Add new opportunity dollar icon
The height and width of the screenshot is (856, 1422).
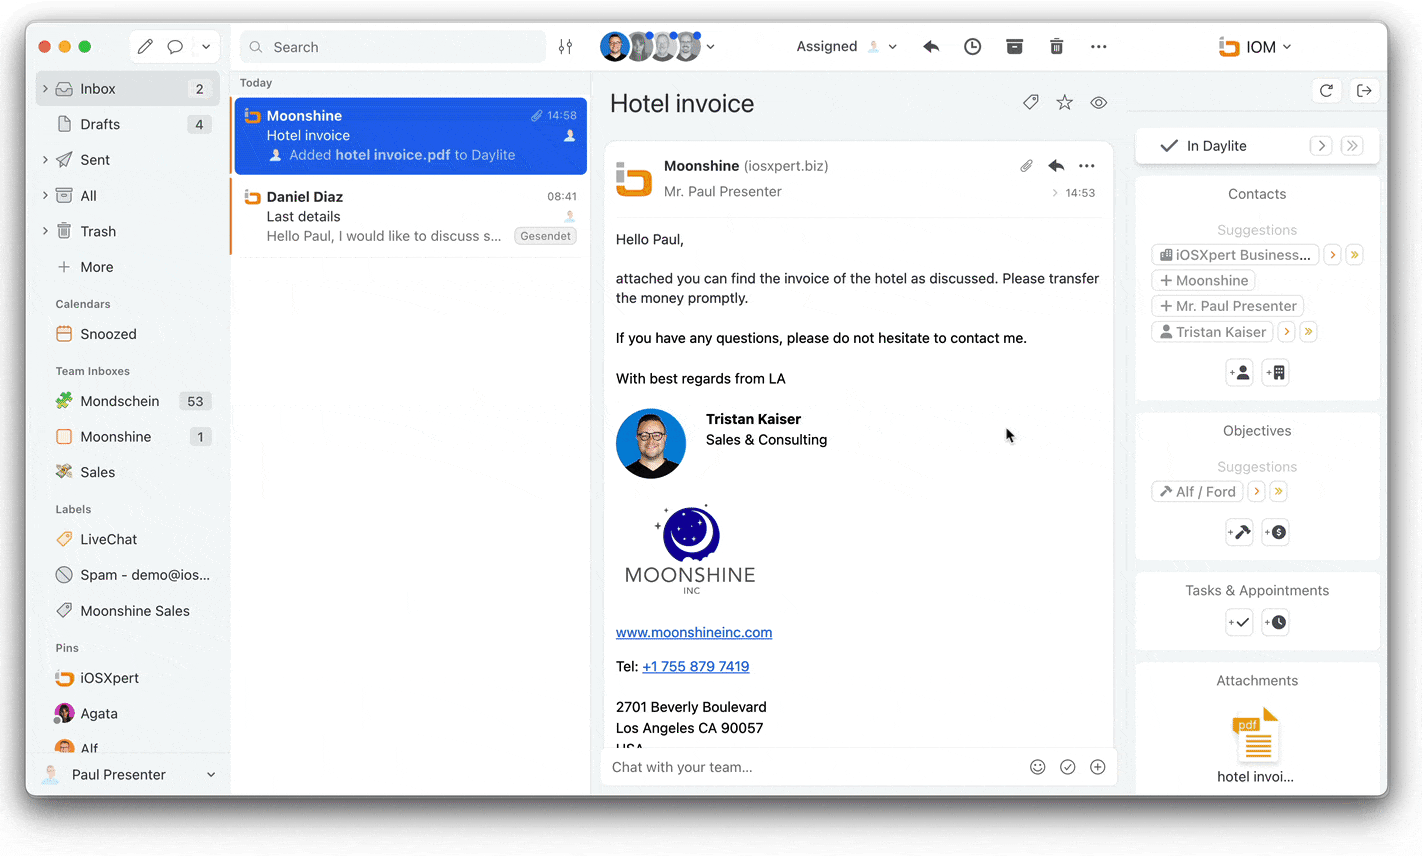1275,532
